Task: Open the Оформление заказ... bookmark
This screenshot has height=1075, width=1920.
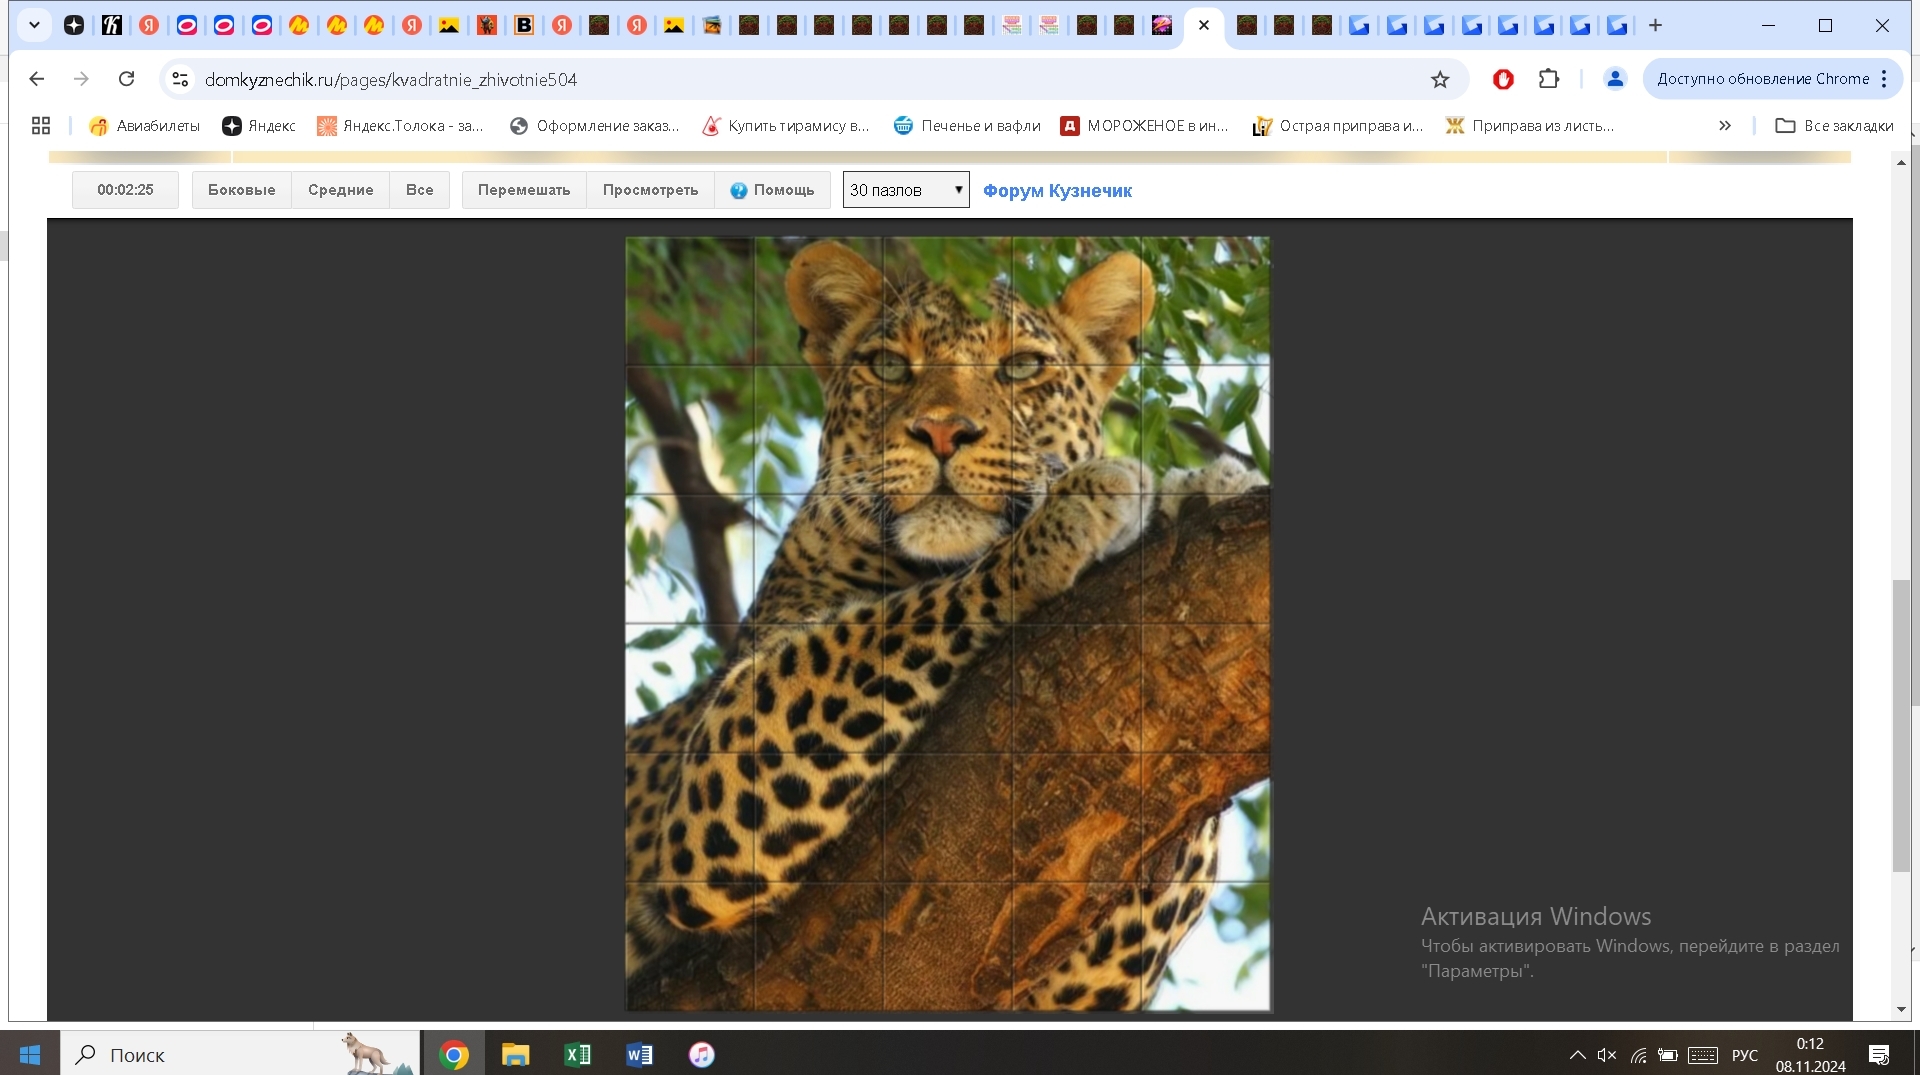Action: tap(595, 126)
